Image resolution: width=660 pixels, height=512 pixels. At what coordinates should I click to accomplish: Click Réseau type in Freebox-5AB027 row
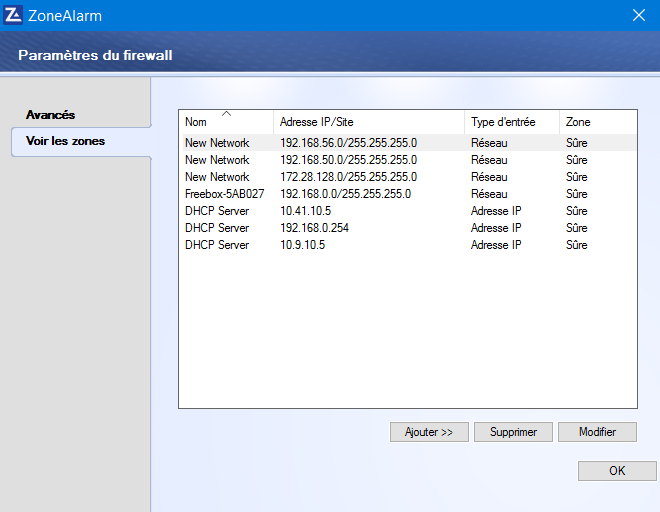coord(489,194)
